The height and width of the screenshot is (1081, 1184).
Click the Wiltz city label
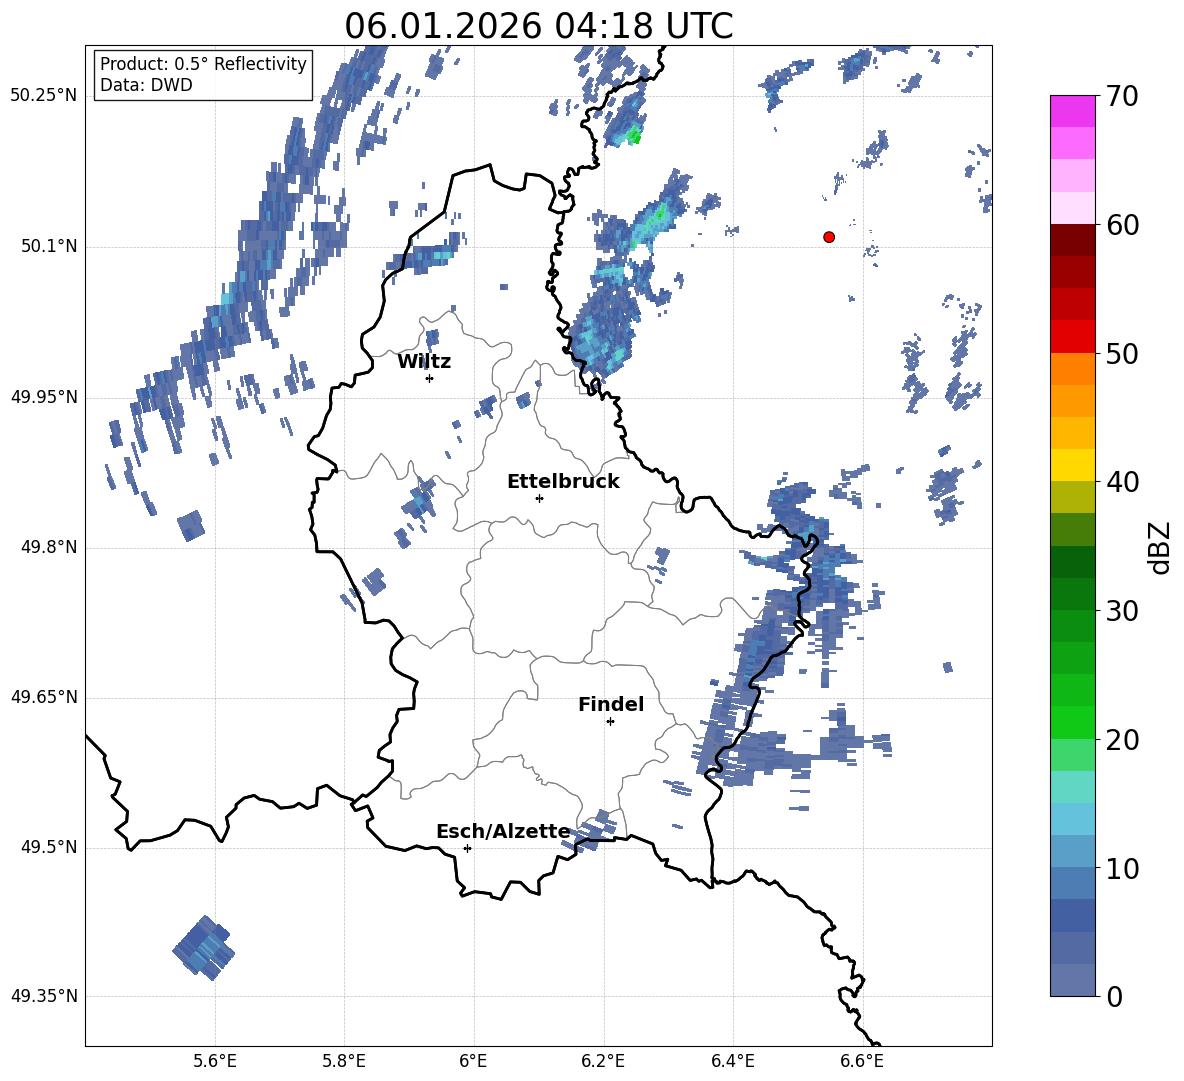pos(424,362)
